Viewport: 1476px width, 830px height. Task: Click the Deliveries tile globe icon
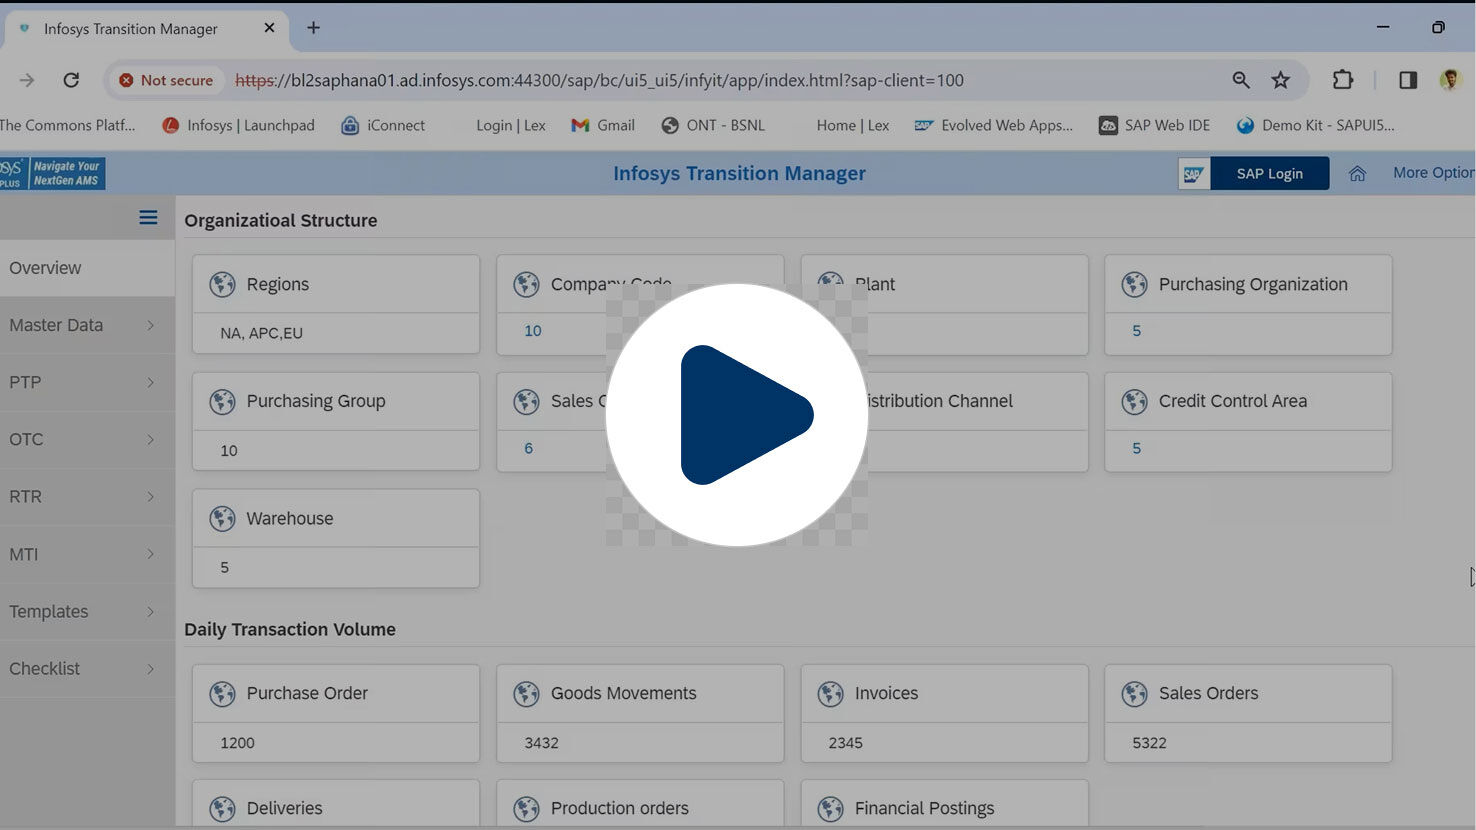222,808
